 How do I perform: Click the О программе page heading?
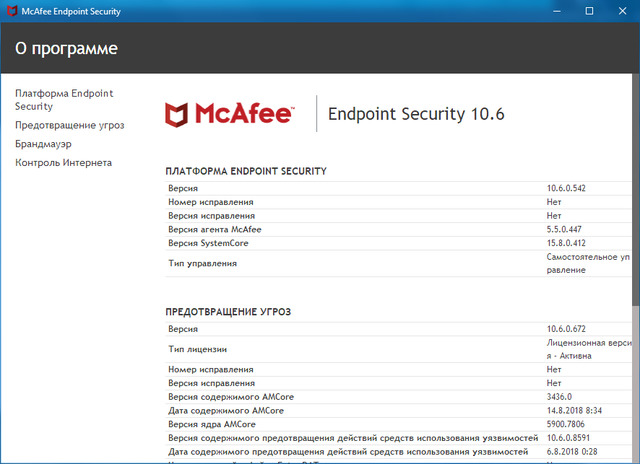(x=66, y=48)
